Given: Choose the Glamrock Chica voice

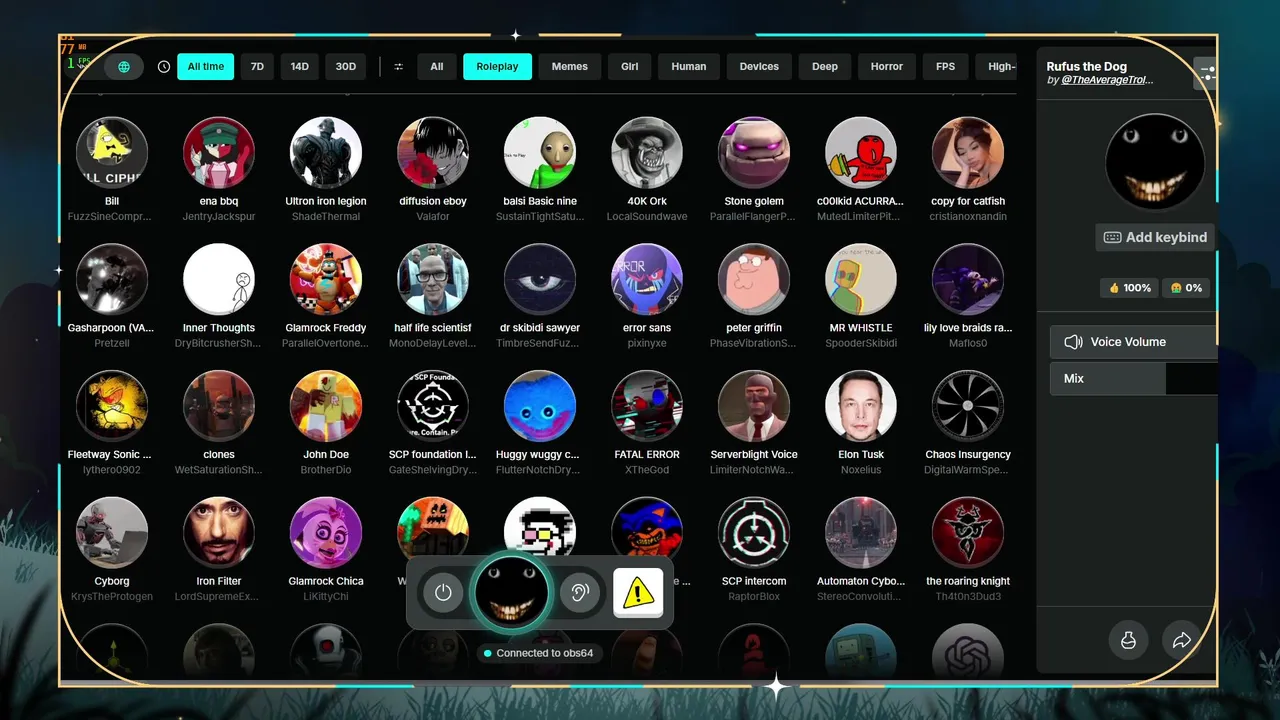Looking at the screenshot, I should pyautogui.click(x=326, y=533).
